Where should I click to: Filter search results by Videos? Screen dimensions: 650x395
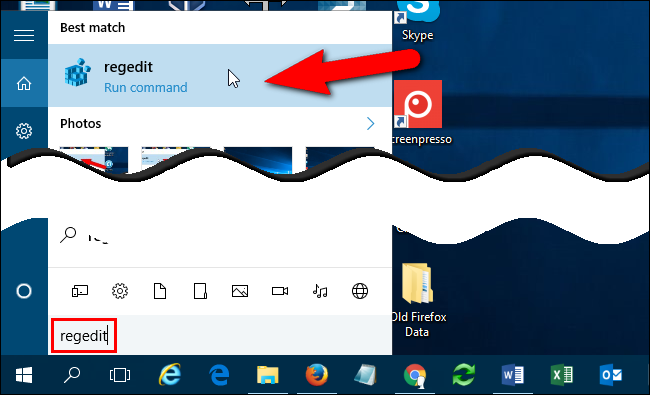pyautogui.click(x=280, y=291)
